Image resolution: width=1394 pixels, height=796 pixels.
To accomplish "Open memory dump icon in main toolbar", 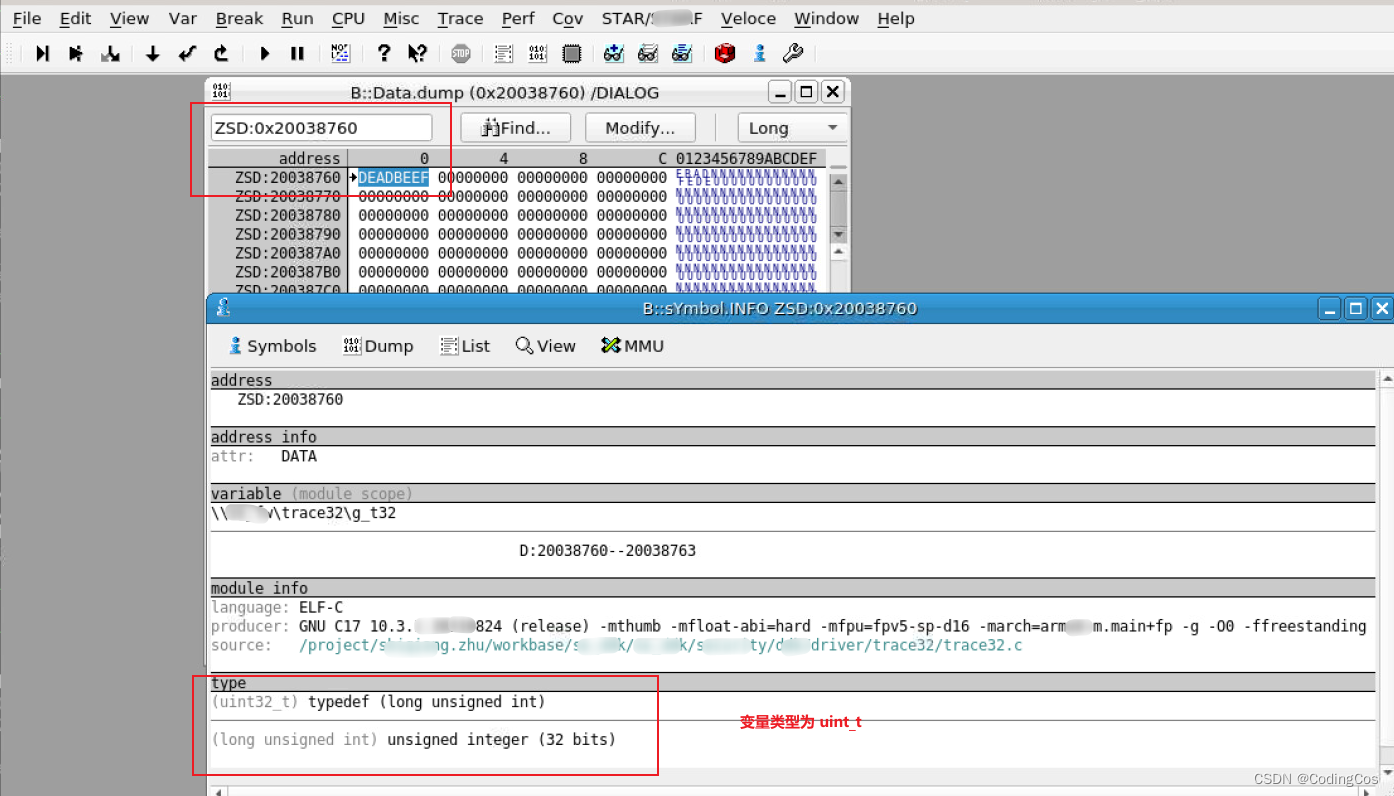I will [538, 53].
